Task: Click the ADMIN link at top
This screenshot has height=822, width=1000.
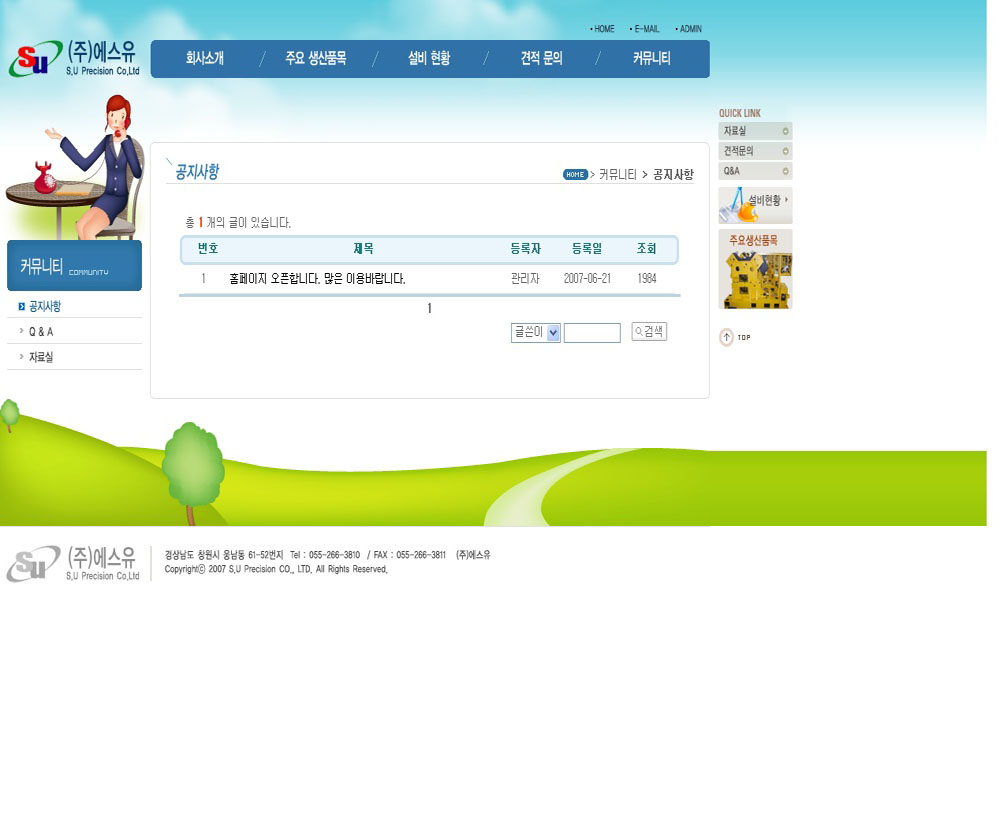Action: click(690, 29)
